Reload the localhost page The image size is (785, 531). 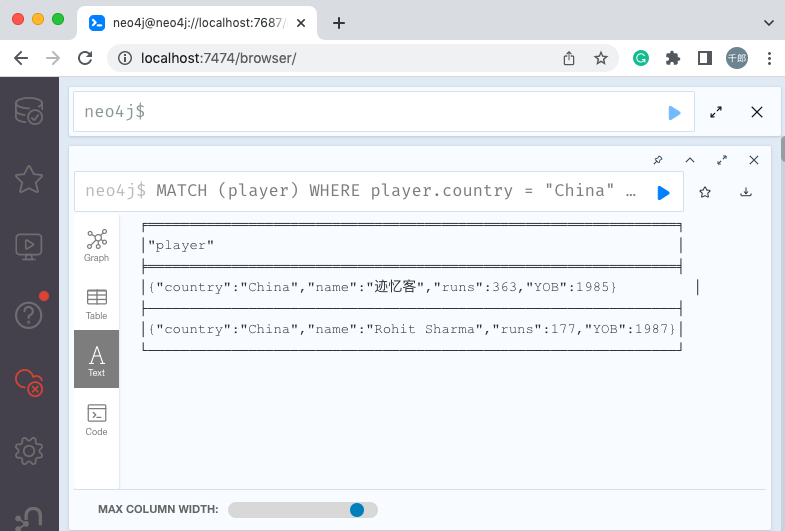tap(85, 58)
